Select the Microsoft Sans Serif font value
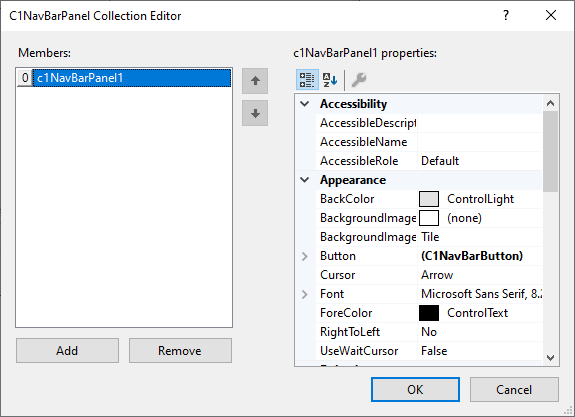The width and height of the screenshot is (575, 417). (480, 294)
